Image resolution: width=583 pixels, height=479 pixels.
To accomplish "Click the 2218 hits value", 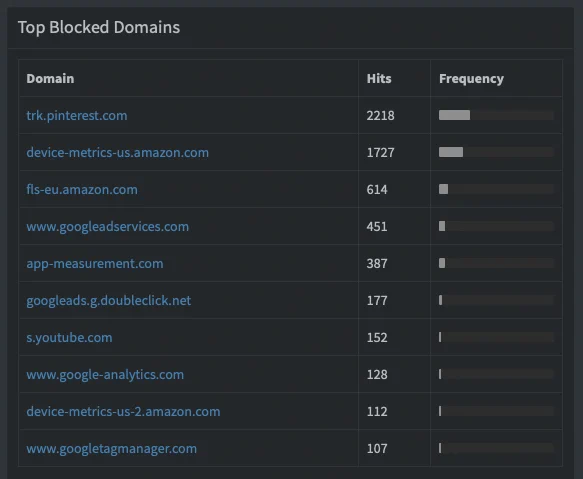I will pyautogui.click(x=380, y=116).
